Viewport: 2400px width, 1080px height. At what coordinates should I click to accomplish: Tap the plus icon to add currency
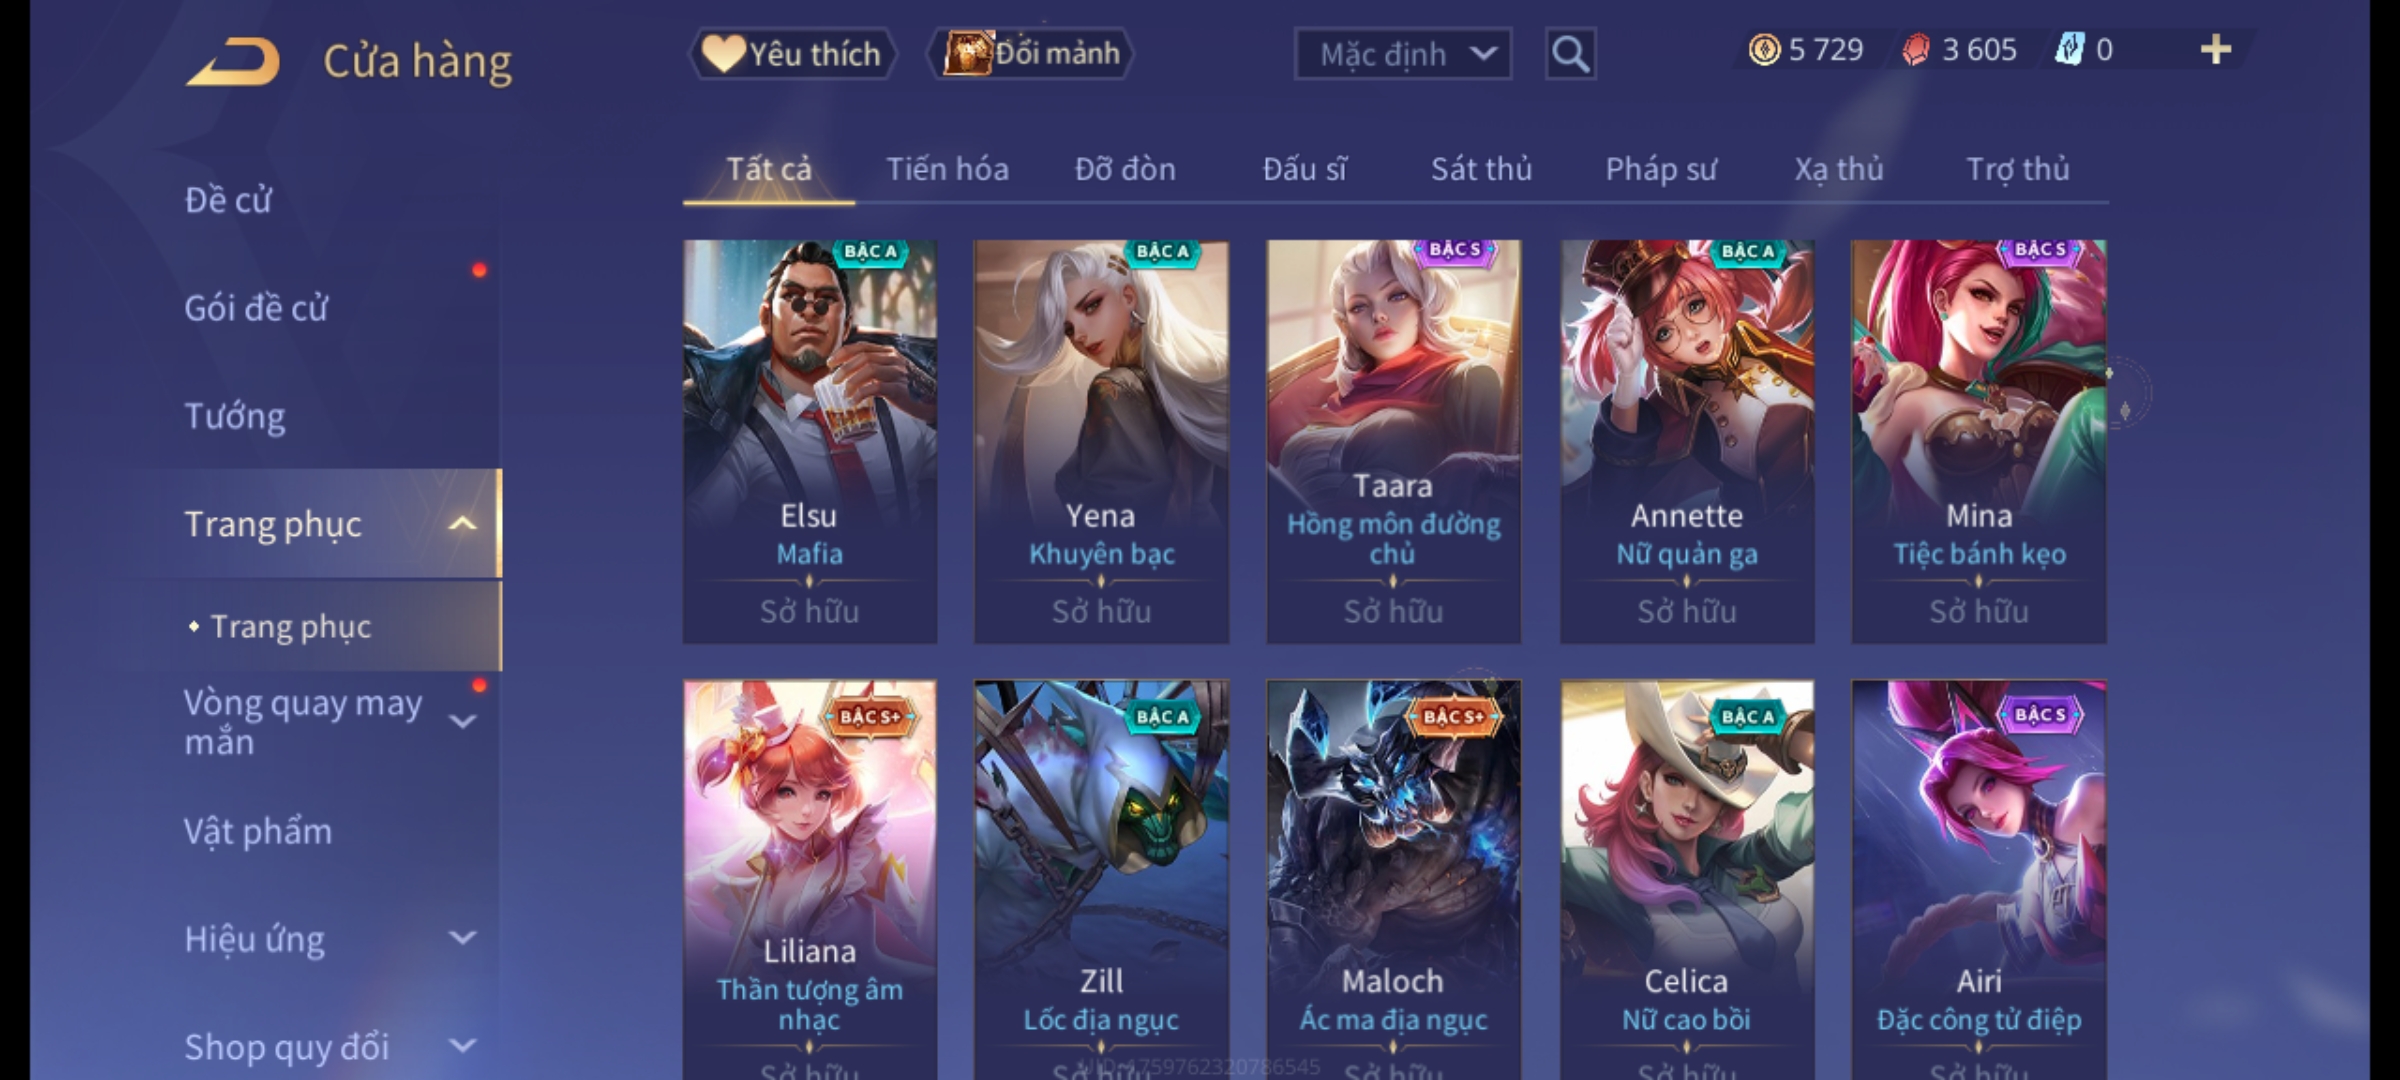[x=2216, y=50]
